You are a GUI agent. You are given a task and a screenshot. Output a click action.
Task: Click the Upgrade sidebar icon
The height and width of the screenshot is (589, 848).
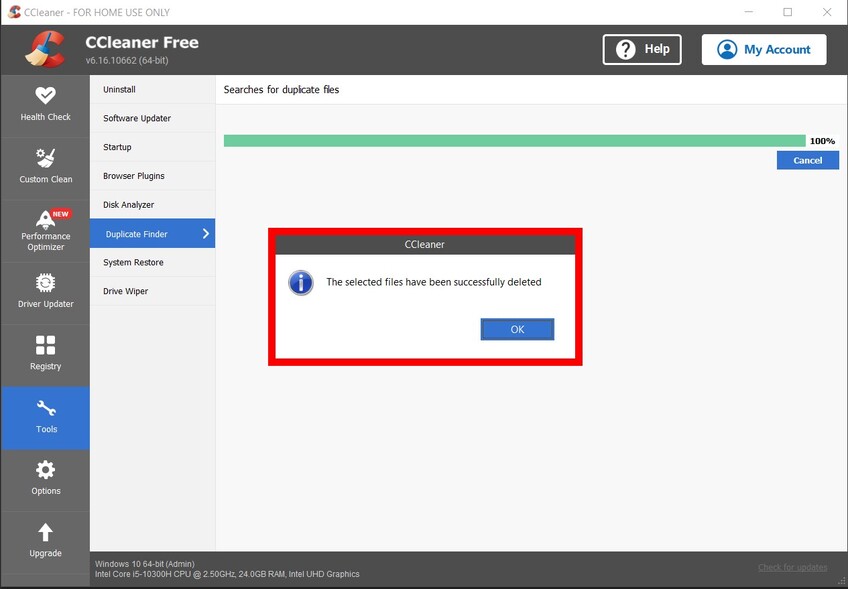(x=45, y=541)
